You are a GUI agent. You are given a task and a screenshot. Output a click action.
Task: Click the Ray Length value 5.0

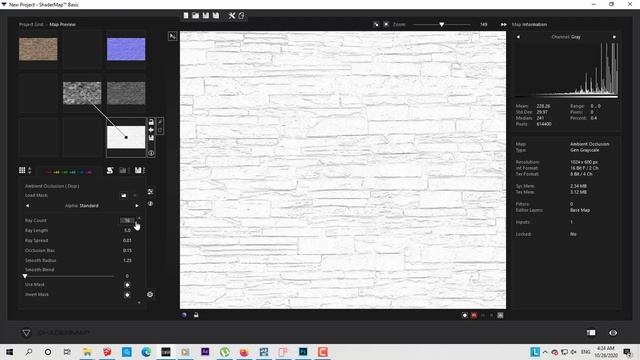coord(127,231)
